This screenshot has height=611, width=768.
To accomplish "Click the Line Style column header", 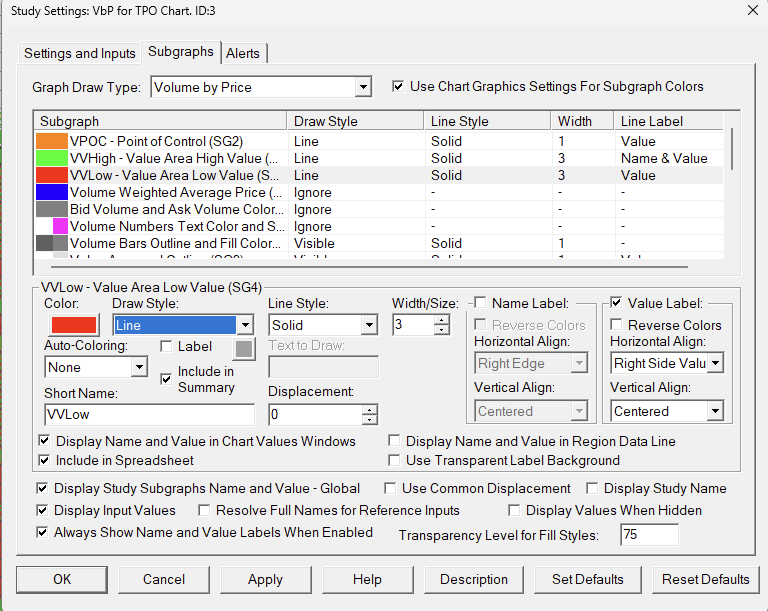I will (x=487, y=121).
